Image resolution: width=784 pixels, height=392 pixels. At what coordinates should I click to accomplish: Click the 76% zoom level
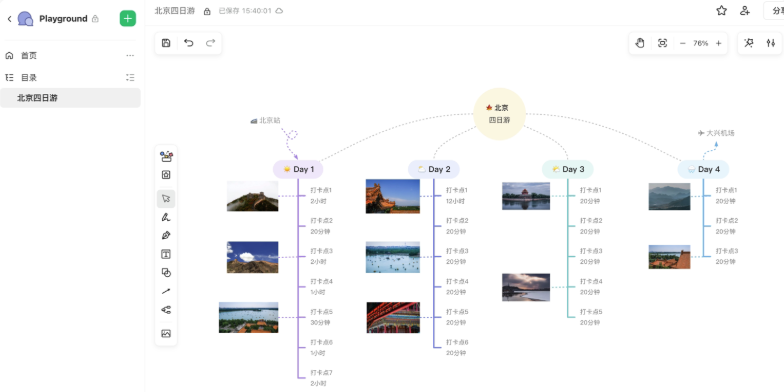[x=700, y=44]
